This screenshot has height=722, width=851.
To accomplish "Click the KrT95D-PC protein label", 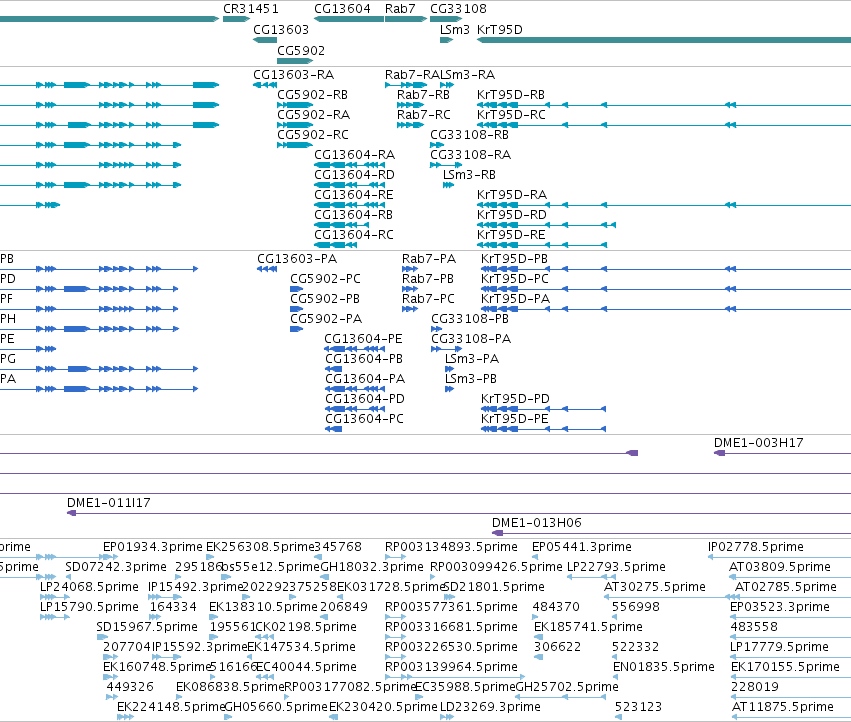I will (x=515, y=278).
